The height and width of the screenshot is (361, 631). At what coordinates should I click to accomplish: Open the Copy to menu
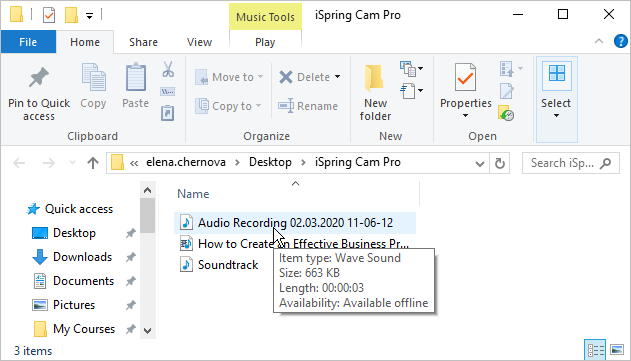pos(228,106)
